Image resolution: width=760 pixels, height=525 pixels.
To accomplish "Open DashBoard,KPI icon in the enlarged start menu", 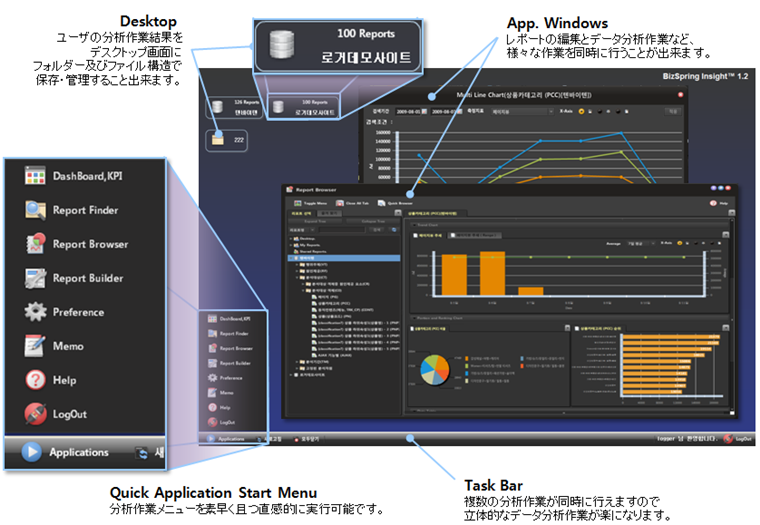I will [35, 175].
